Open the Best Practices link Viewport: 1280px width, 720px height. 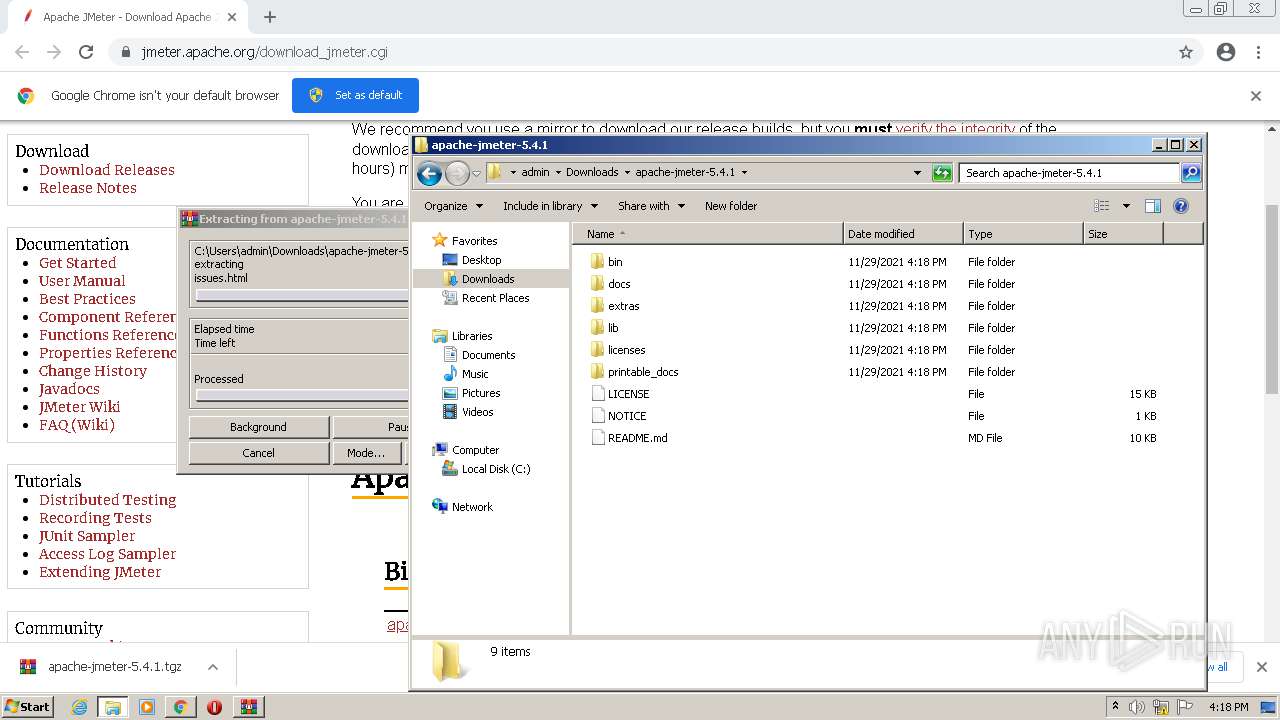coord(87,299)
